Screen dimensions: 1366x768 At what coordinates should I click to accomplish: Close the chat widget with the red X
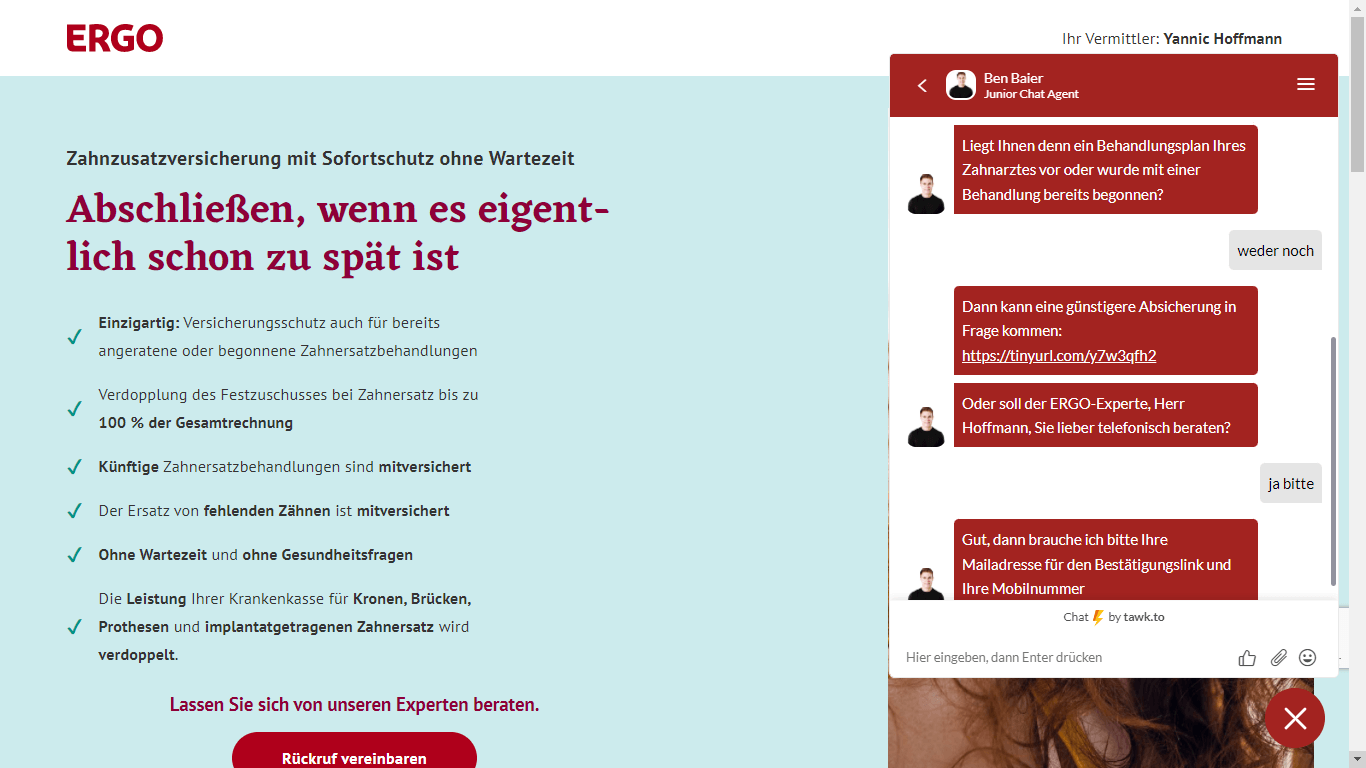(1295, 718)
